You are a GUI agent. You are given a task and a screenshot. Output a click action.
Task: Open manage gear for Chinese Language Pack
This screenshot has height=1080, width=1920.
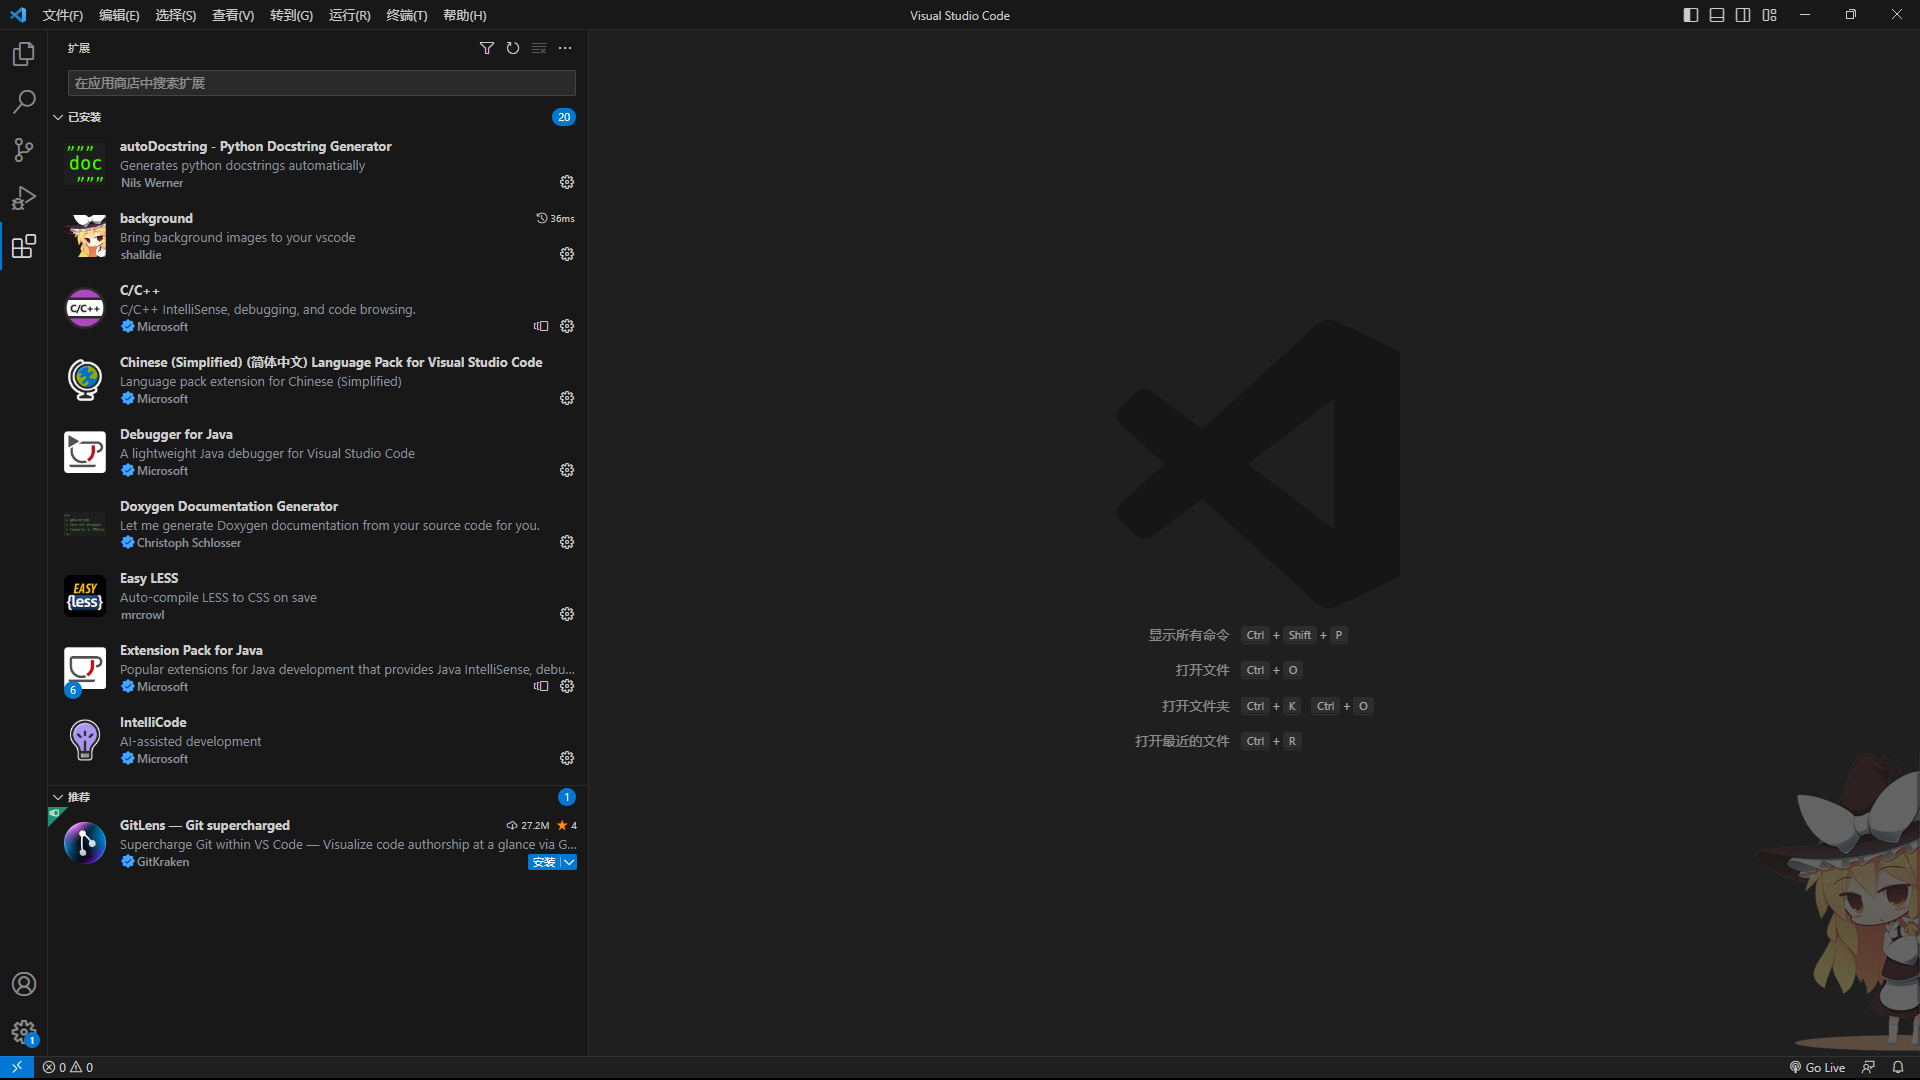(567, 398)
